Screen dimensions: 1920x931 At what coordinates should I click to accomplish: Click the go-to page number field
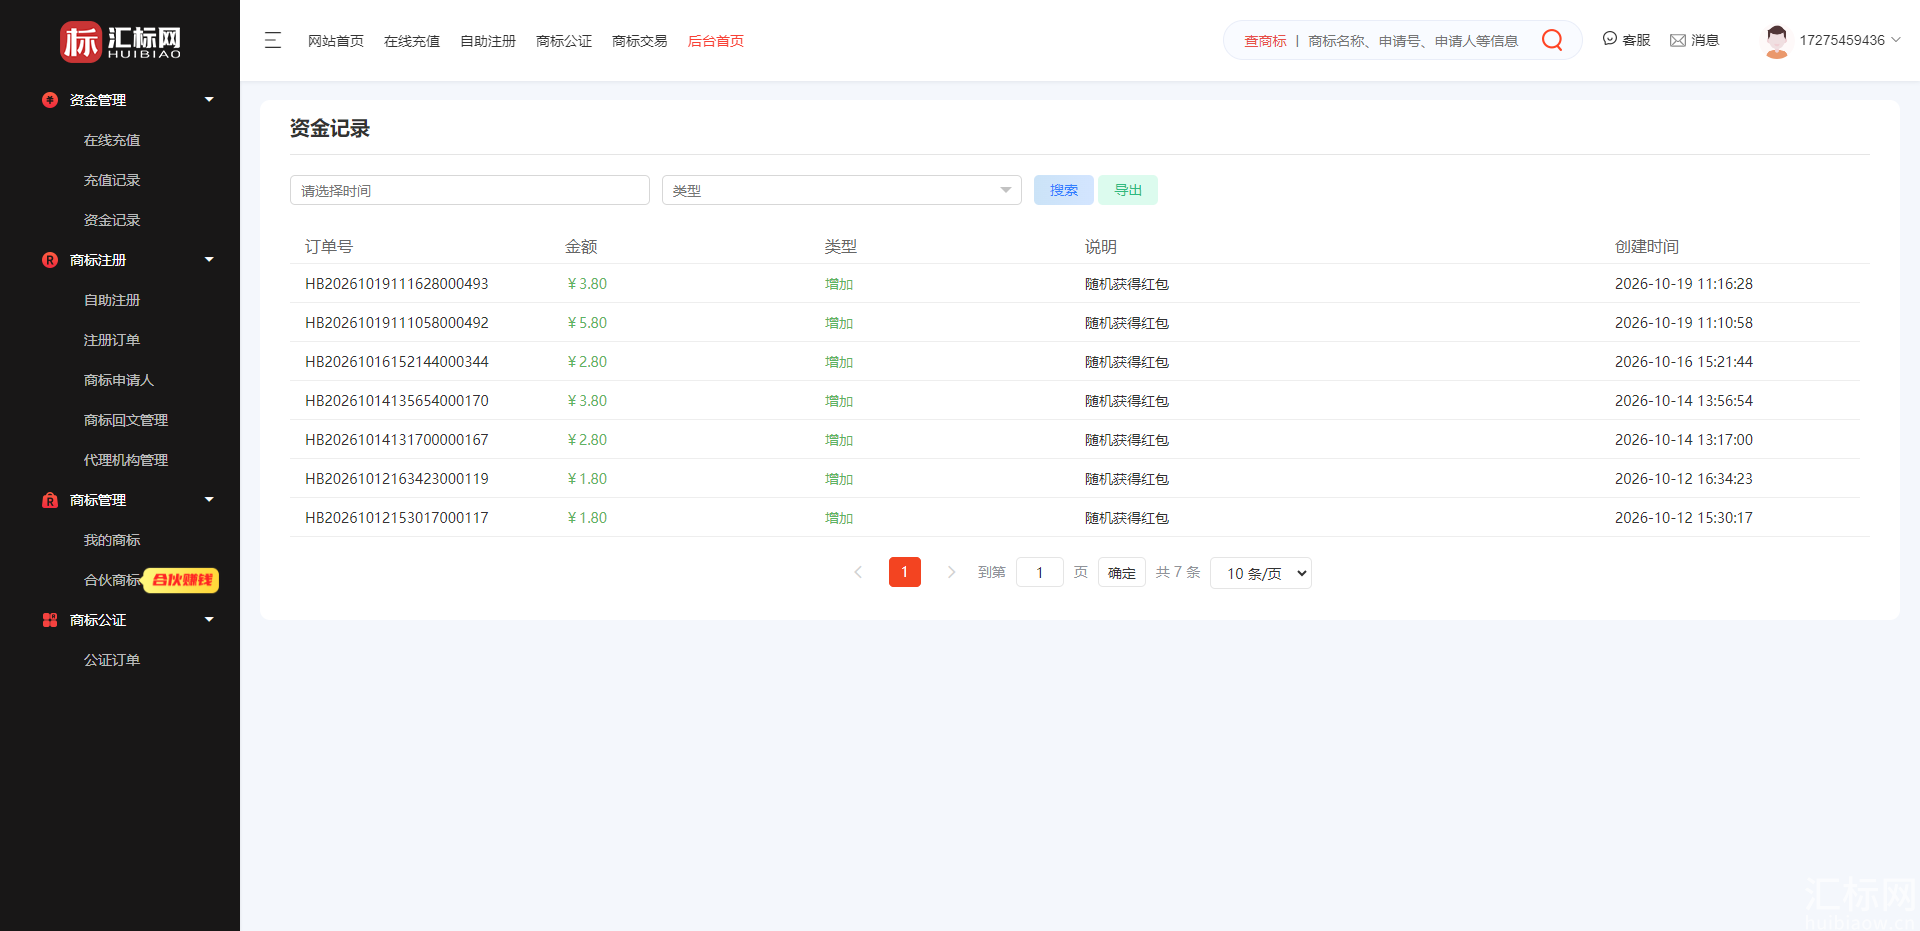click(x=1040, y=572)
